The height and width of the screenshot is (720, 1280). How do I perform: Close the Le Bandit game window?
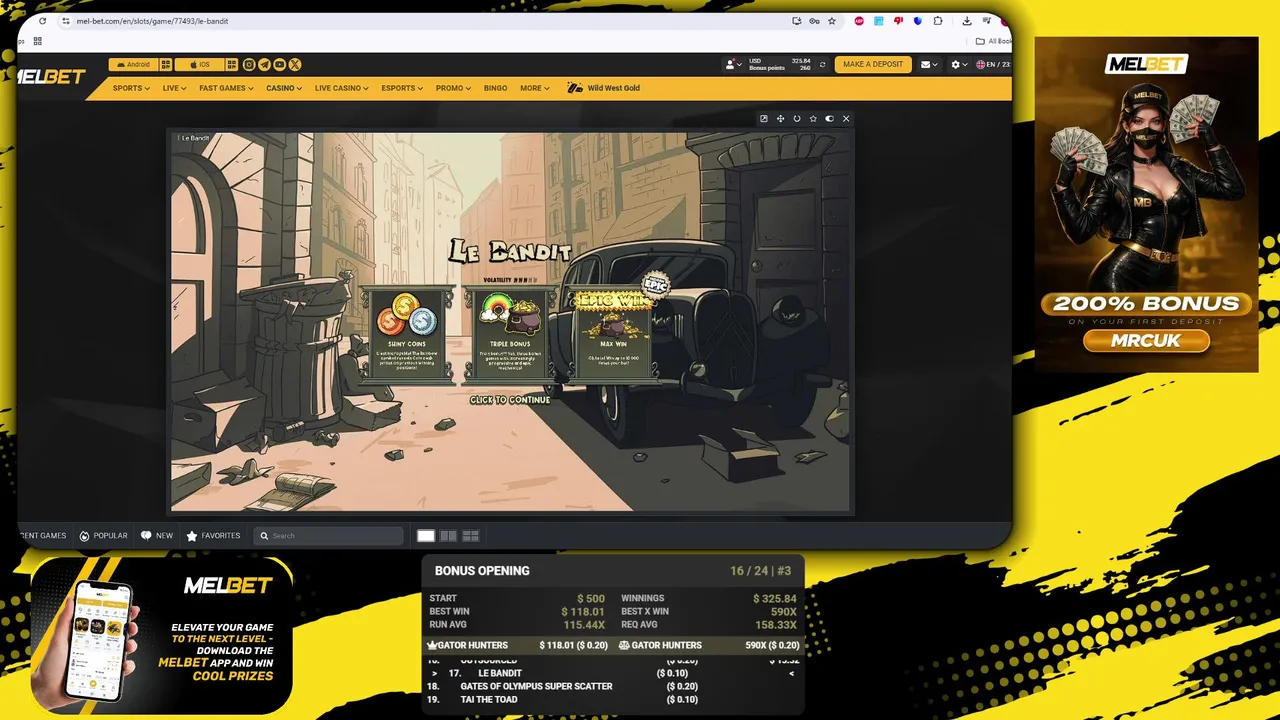[x=846, y=118]
